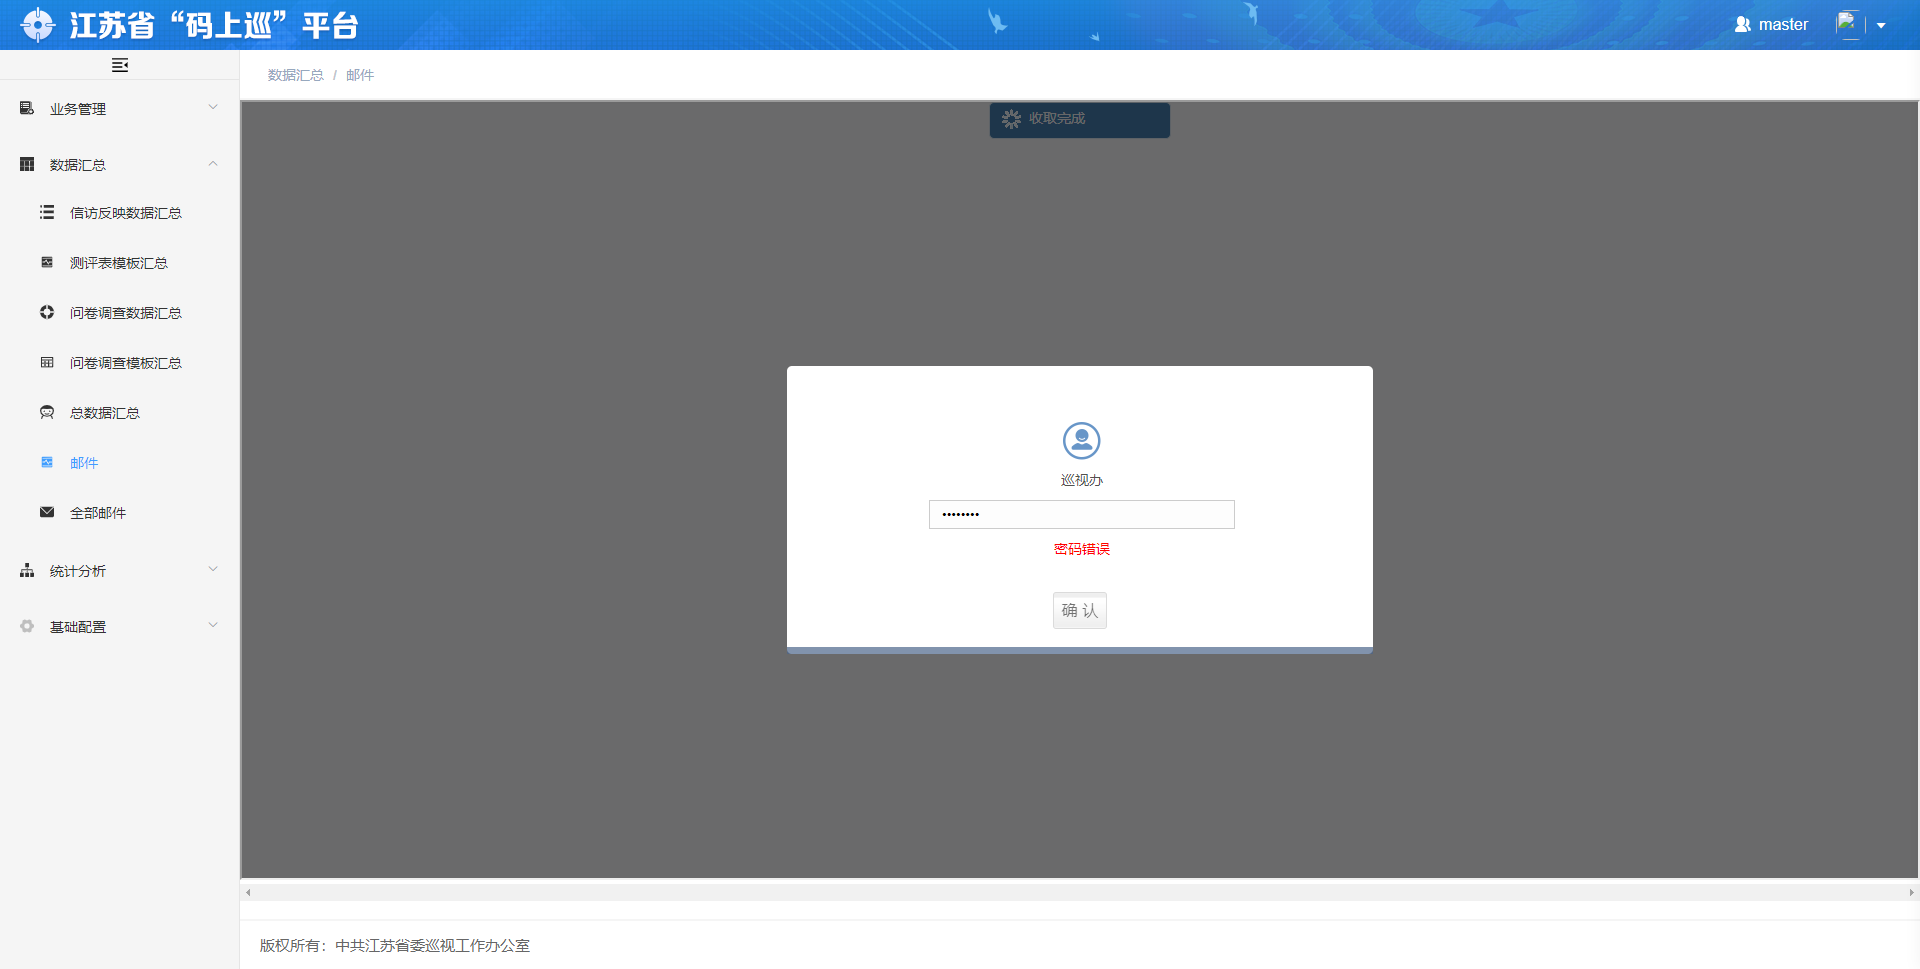Click the 巡视办 account avatar in dialog
The height and width of the screenshot is (969, 1920).
click(x=1081, y=440)
